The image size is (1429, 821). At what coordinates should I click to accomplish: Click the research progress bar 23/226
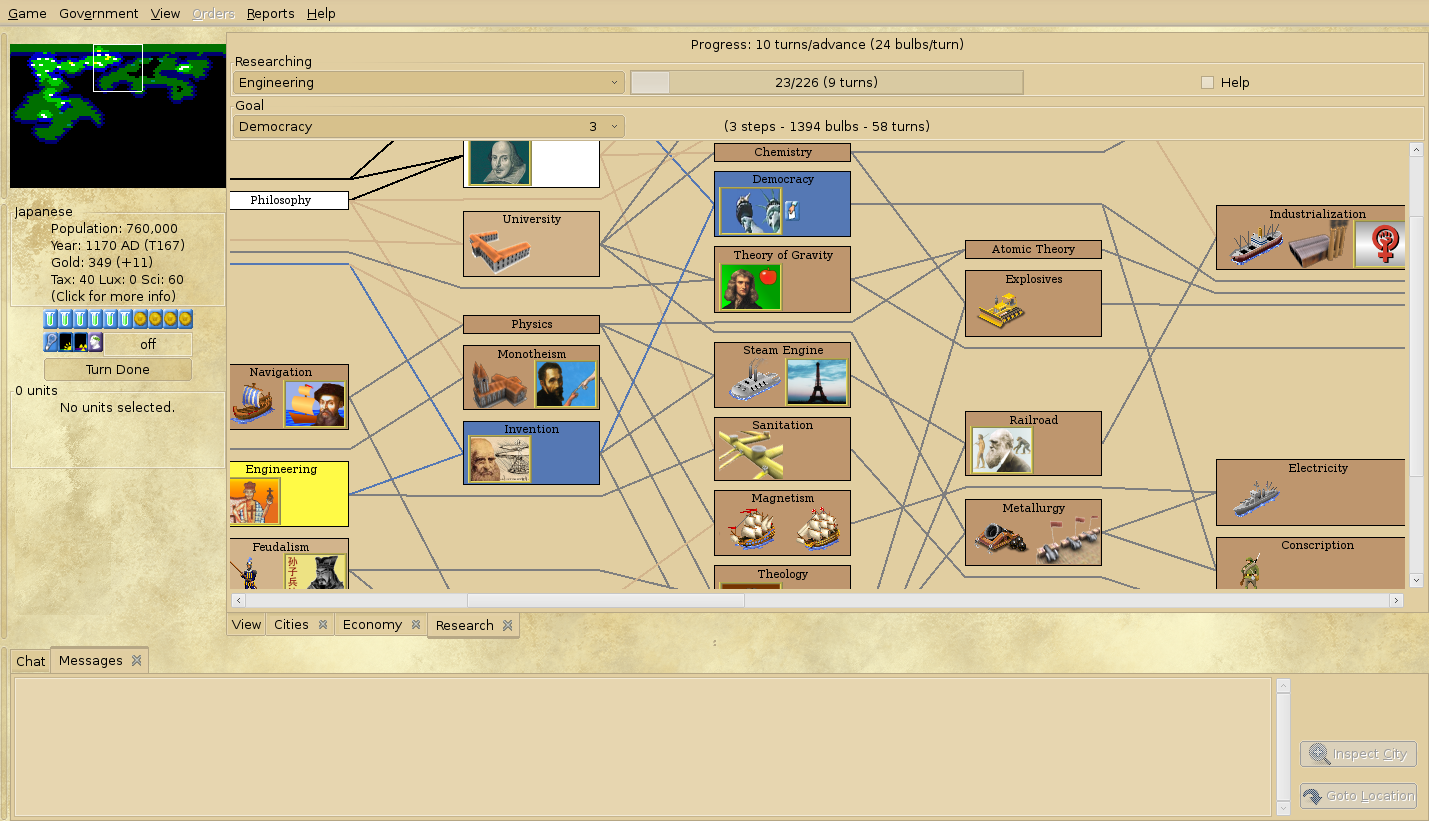(x=827, y=83)
